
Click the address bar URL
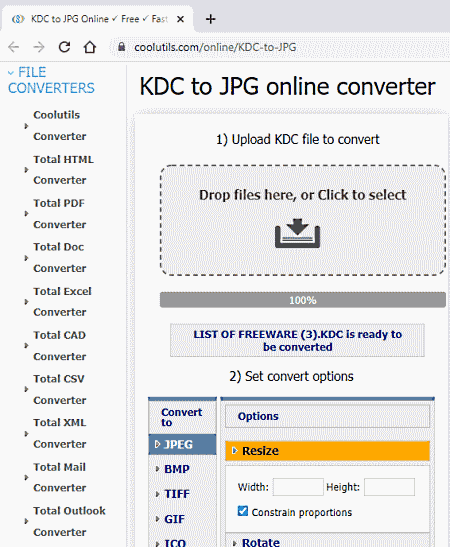pos(215,47)
